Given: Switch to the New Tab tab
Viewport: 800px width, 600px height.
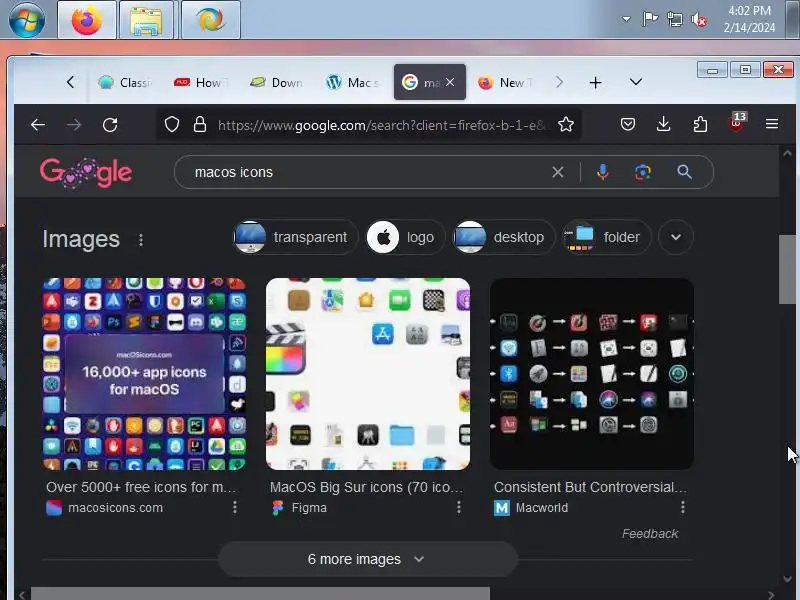Looking at the screenshot, I should [x=505, y=82].
